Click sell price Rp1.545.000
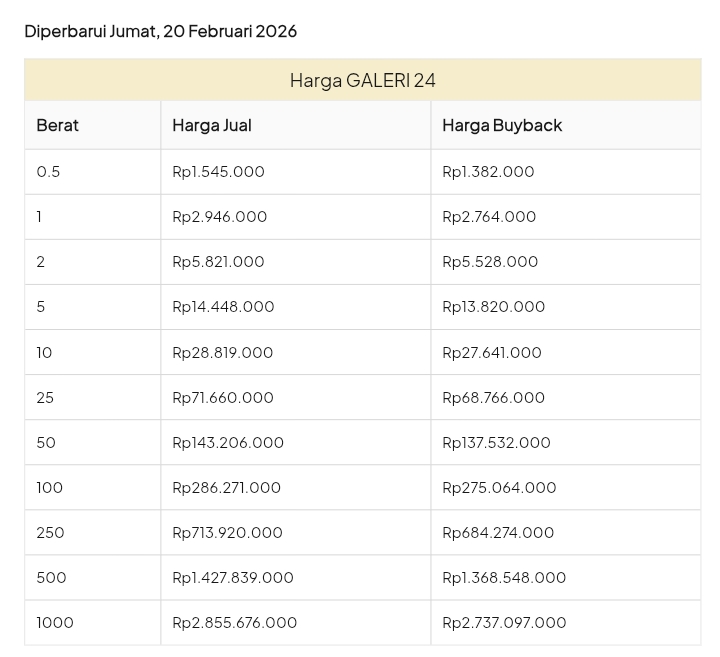 pos(218,172)
